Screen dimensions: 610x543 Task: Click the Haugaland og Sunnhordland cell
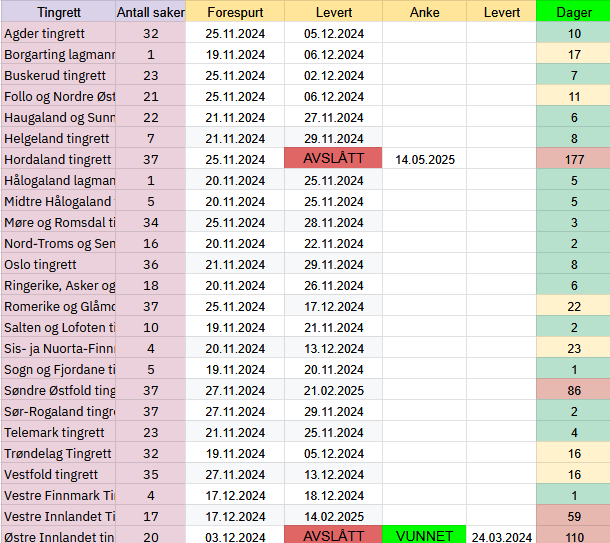(x=58, y=117)
